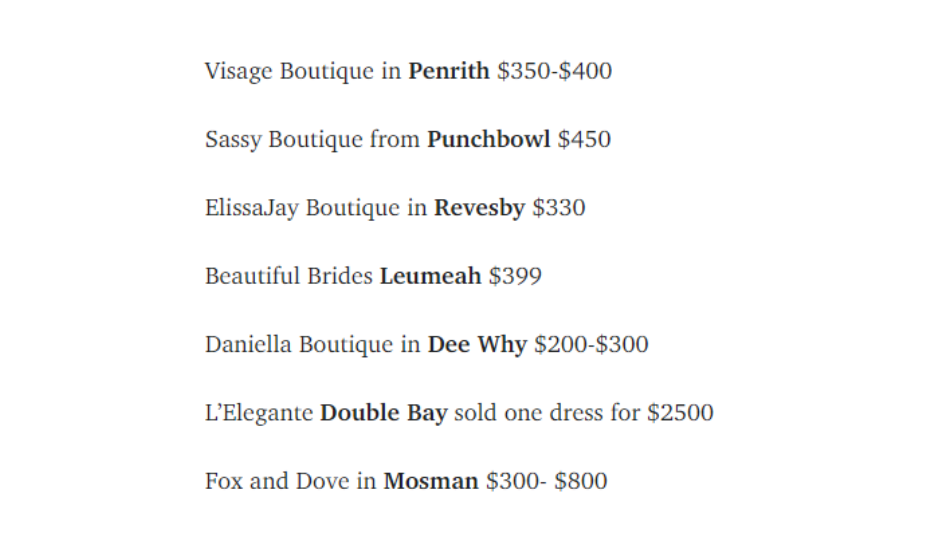Screen dimensions: 929x542
Task: Click the $450 price
Action: [584, 139]
